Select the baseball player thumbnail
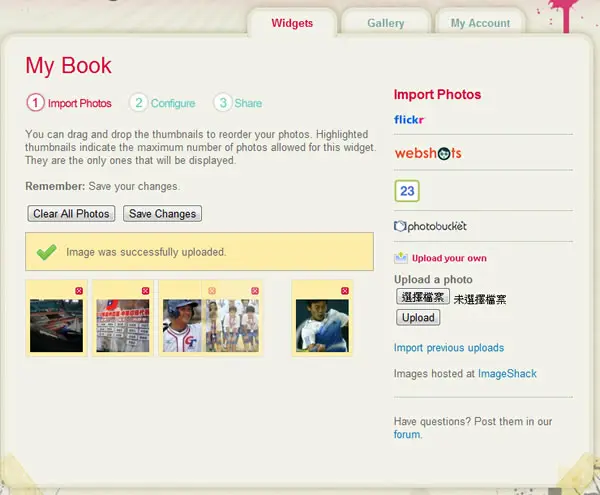Screen dimensions: 600x495 pyautogui.click(x=182, y=326)
